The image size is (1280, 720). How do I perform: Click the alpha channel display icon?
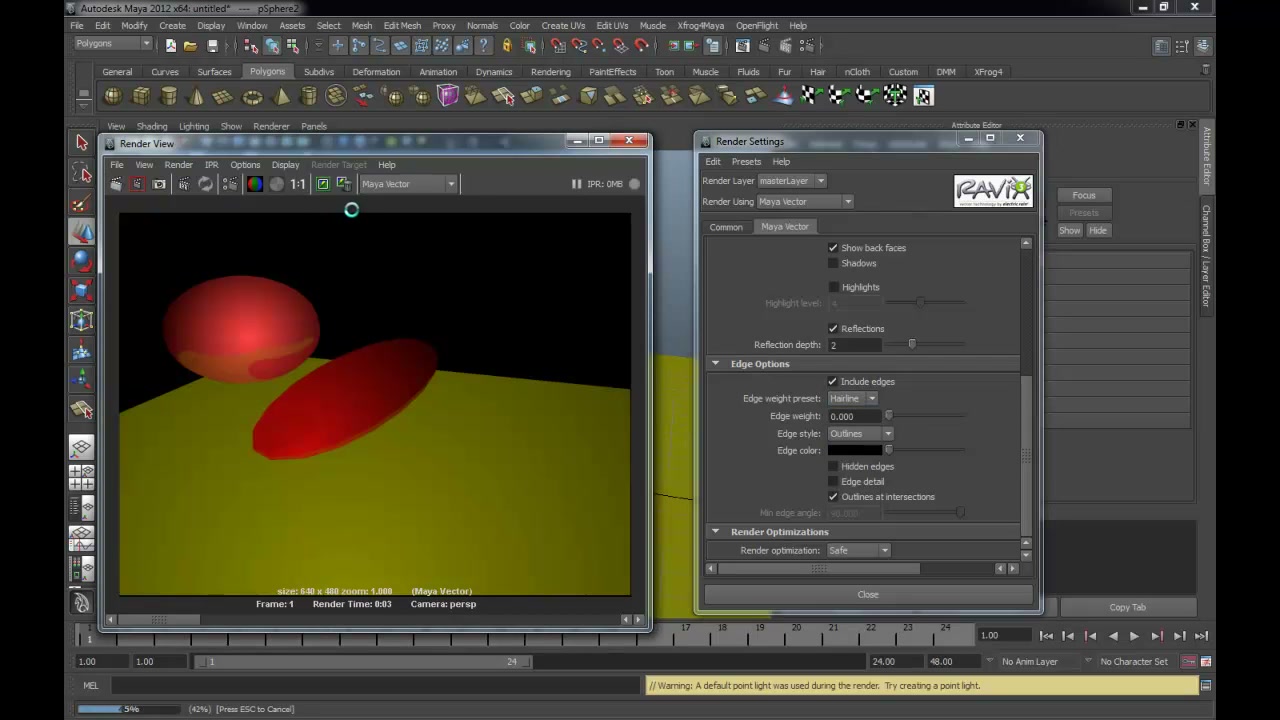tap(276, 184)
